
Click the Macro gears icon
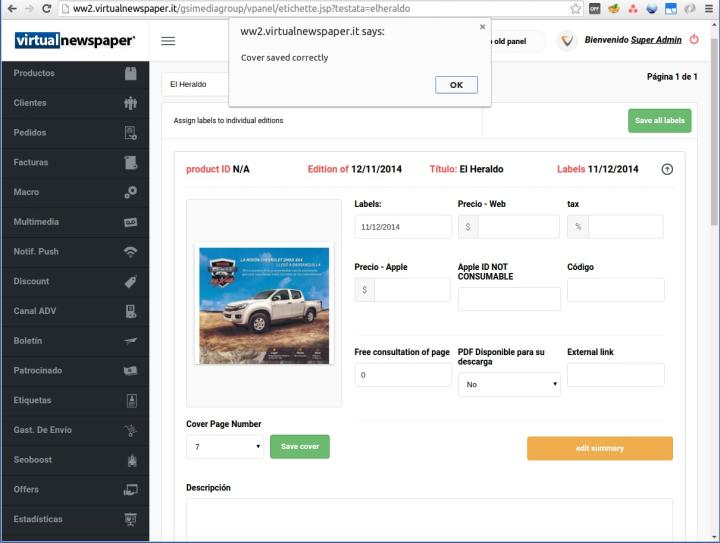click(131, 192)
